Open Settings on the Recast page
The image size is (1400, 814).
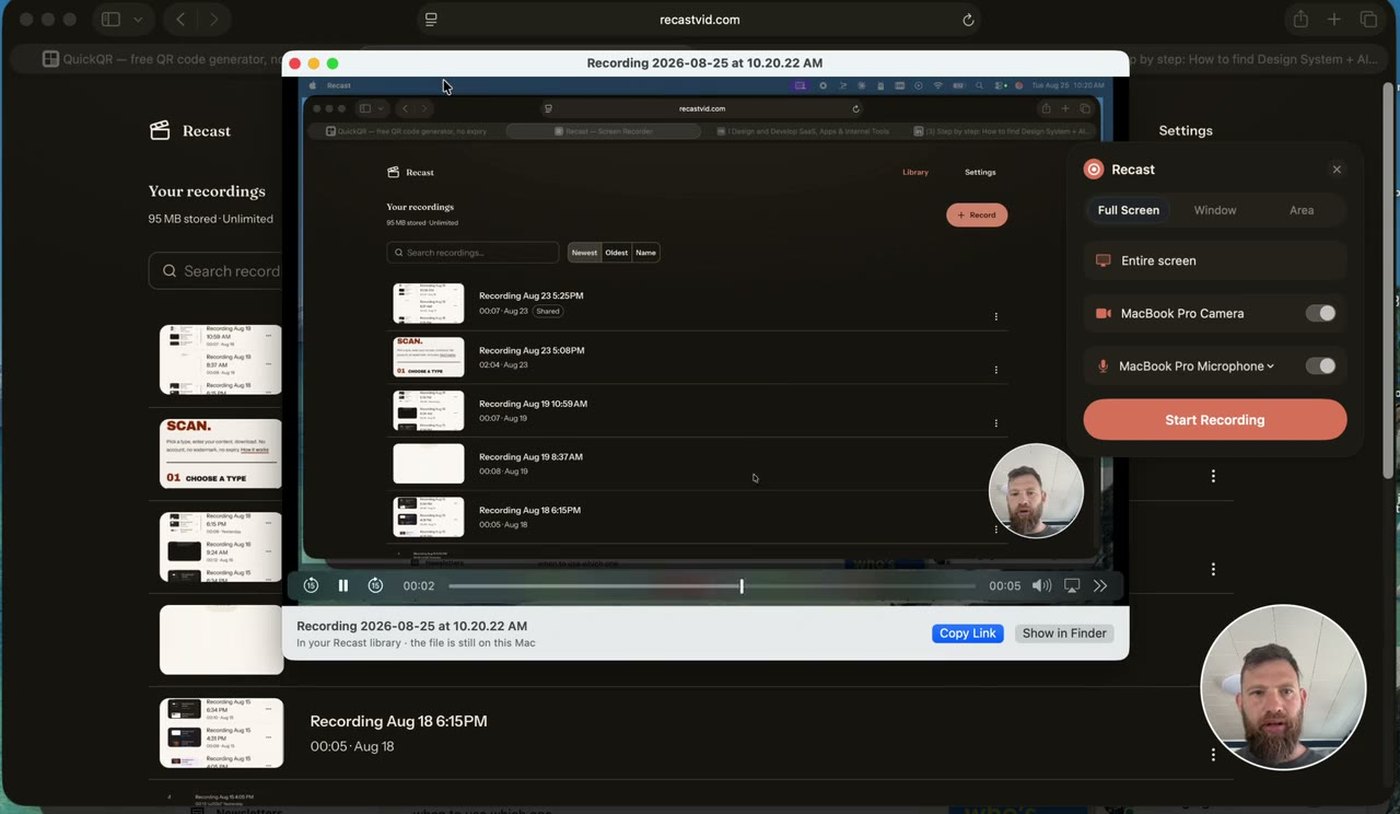pyautogui.click(x=1185, y=130)
